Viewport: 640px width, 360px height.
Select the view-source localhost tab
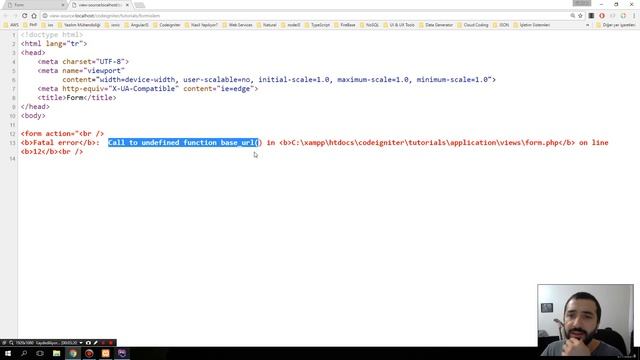[x=100, y=5]
